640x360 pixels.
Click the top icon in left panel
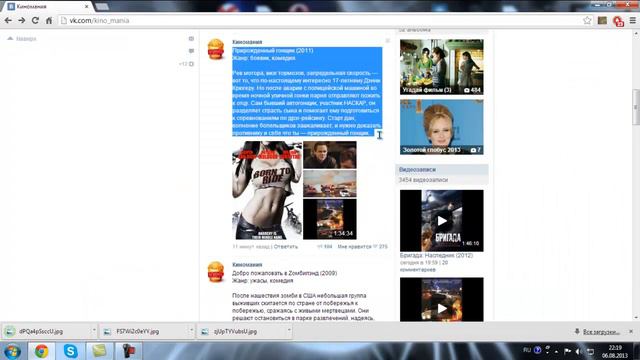click(x=191, y=38)
